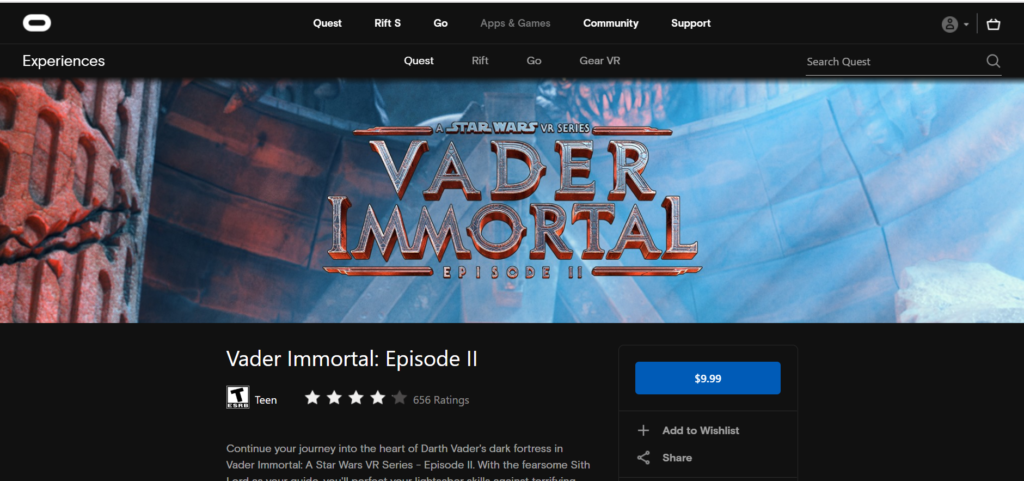
Task: Open the shopping cart icon
Action: click(x=993, y=24)
